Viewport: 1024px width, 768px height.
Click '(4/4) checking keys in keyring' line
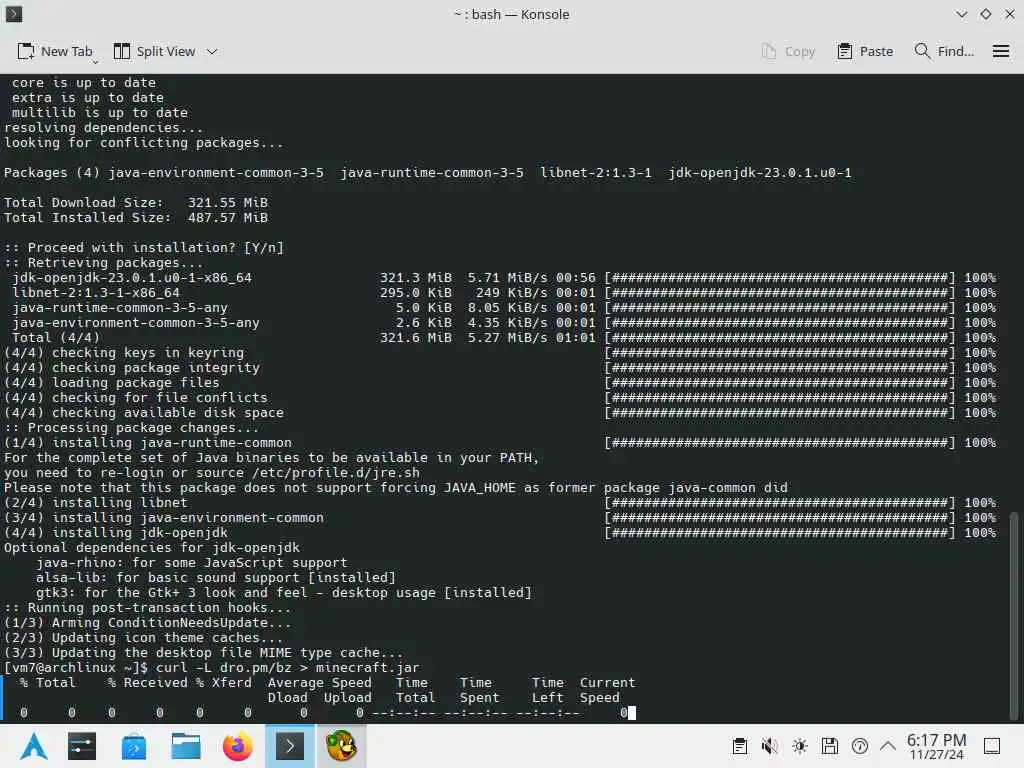click(124, 353)
